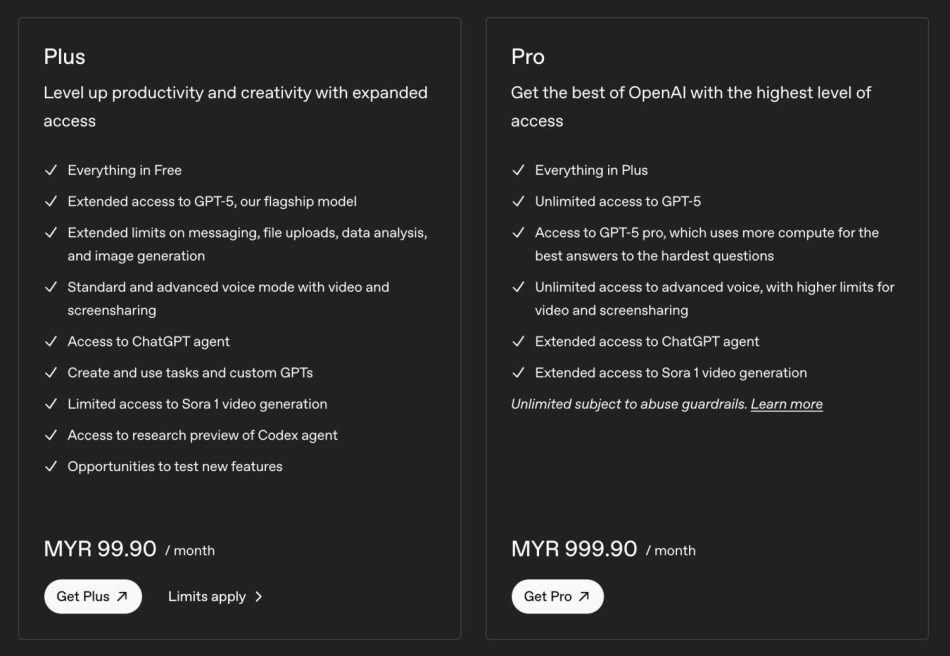Click the Get Plus button

[x=93, y=596]
